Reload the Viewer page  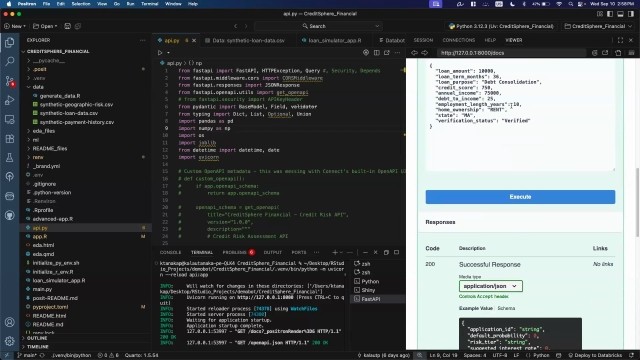594,53
